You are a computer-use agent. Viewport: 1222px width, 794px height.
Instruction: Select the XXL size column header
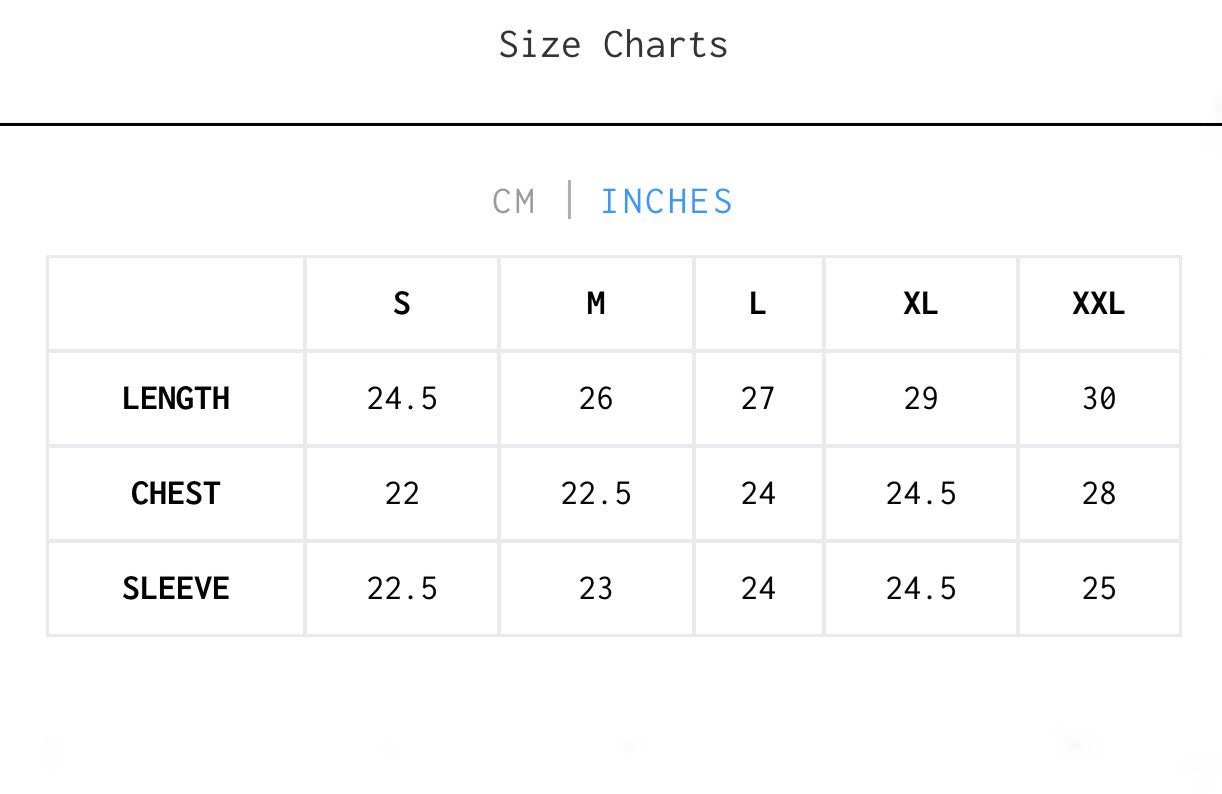click(1099, 303)
